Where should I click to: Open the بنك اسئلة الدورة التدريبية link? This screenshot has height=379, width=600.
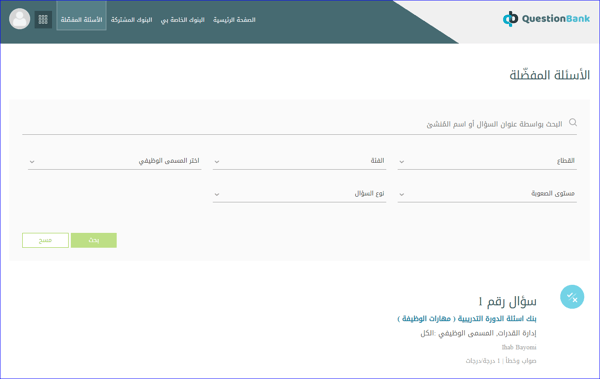pos(466,319)
